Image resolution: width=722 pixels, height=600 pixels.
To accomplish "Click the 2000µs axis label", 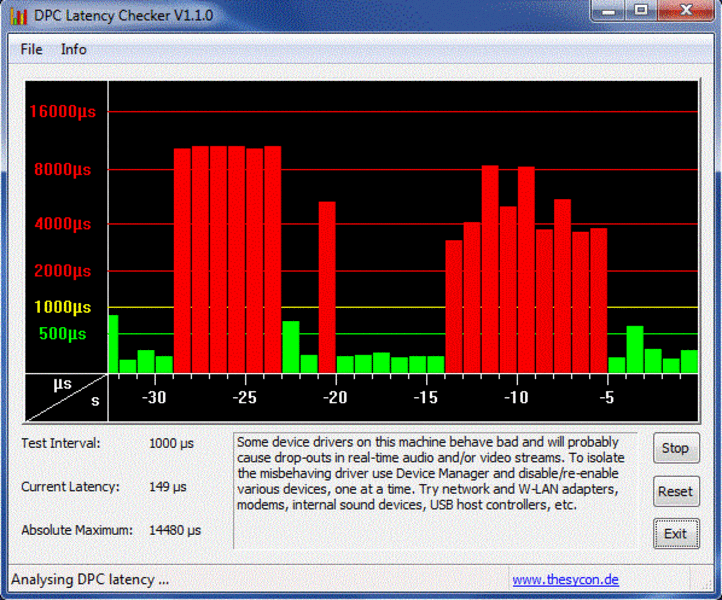I will coord(63,271).
